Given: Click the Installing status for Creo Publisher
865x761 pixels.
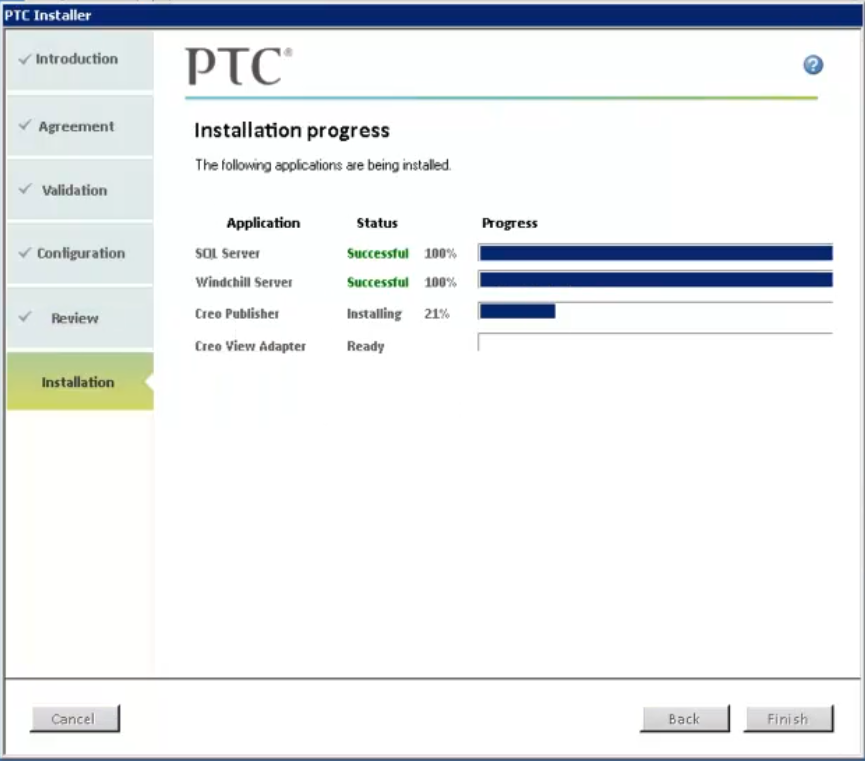Looking at the screenshot, I should [x=376, y=312].
